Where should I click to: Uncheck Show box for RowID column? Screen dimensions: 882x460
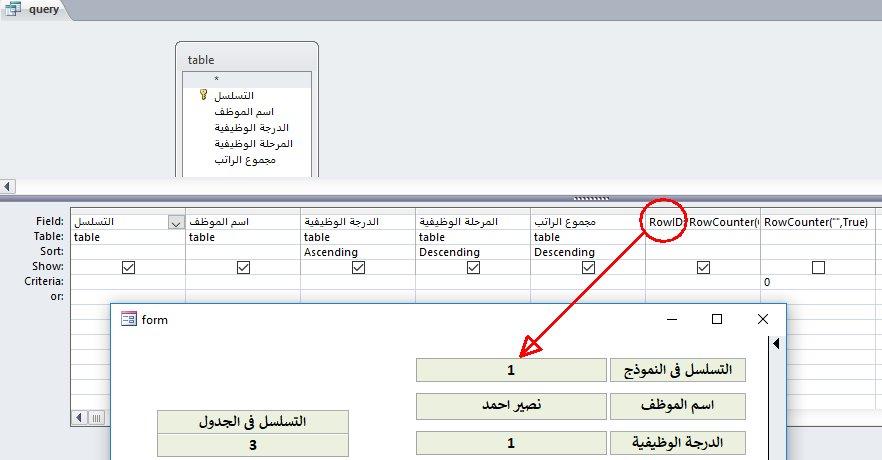pos(703,268)
